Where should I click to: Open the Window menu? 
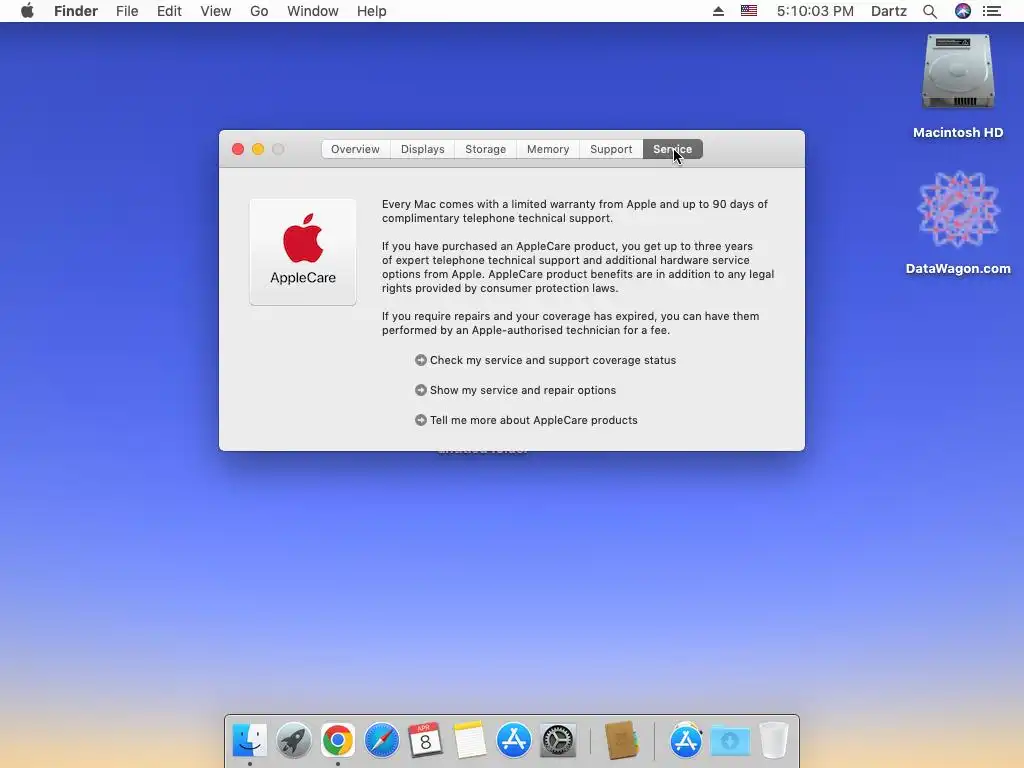[313, 11]
